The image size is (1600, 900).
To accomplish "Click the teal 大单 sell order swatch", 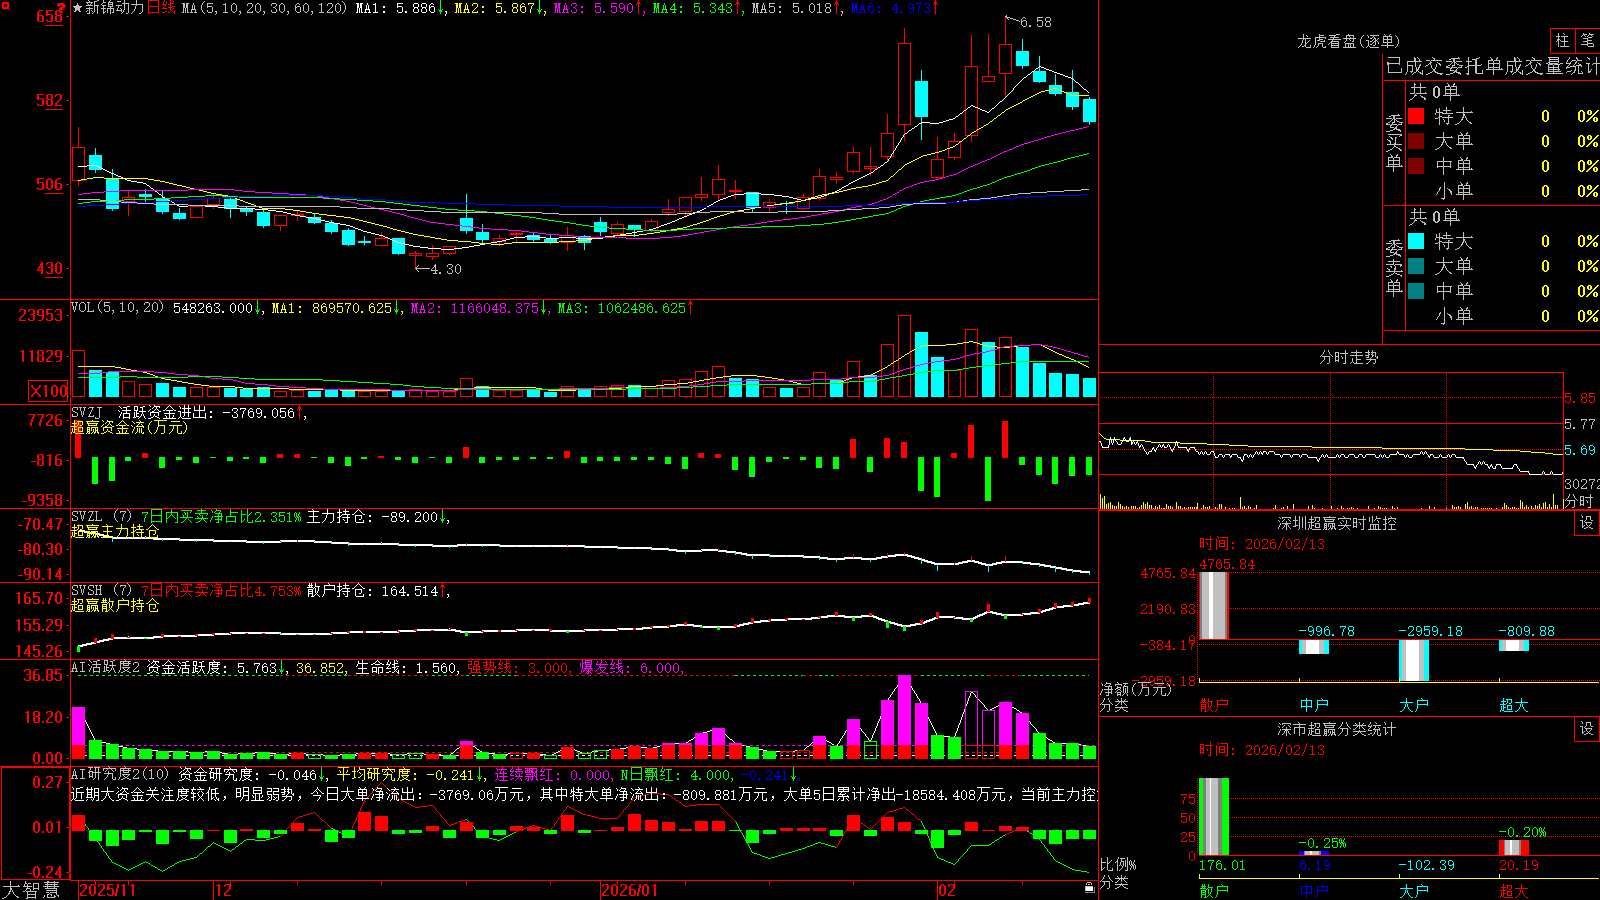I will click(1416, 266).
